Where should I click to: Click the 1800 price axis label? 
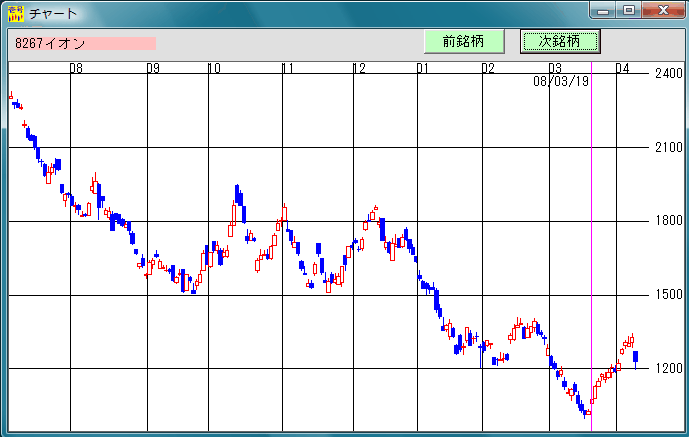click(x=669, y=221)
